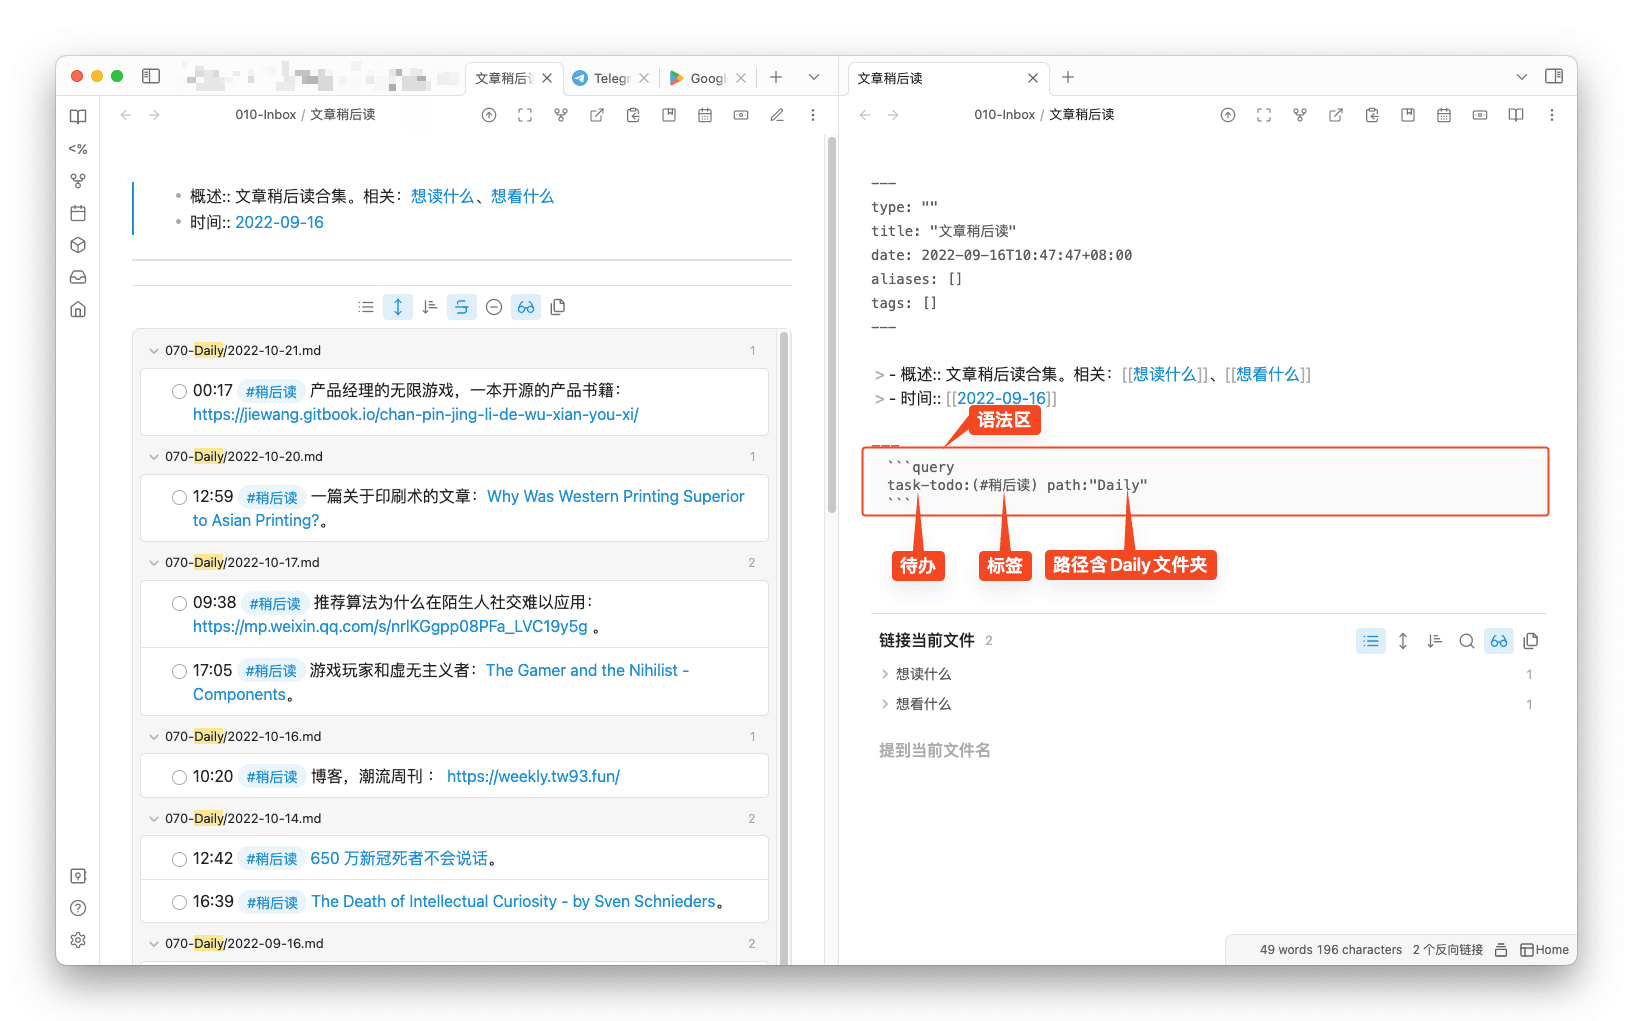Screen dimensions: 1633x1021
Task: Add new tab in left pane
Action: point(776,77)
